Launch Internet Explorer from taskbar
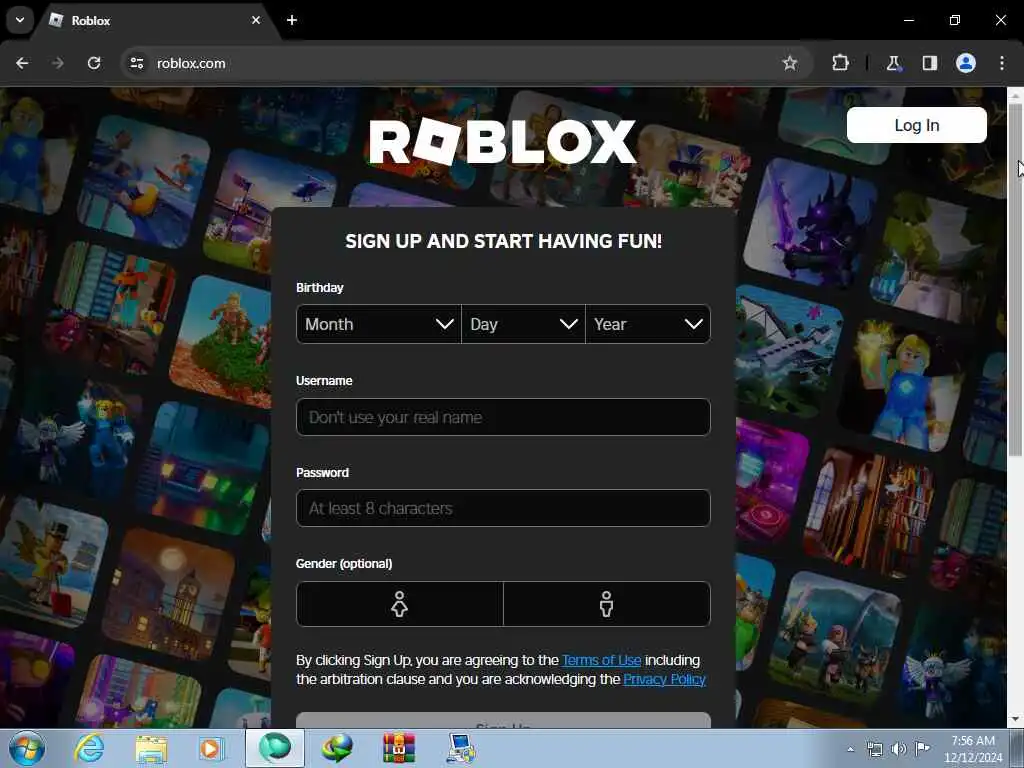Viewport: 1024px width, 768px height. click(x=89, y=748)
